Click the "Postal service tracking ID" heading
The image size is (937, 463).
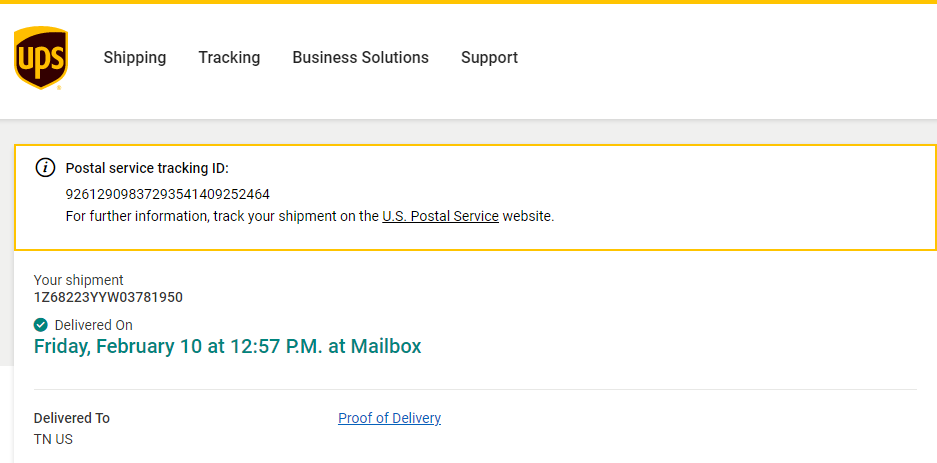click(147, 168)
